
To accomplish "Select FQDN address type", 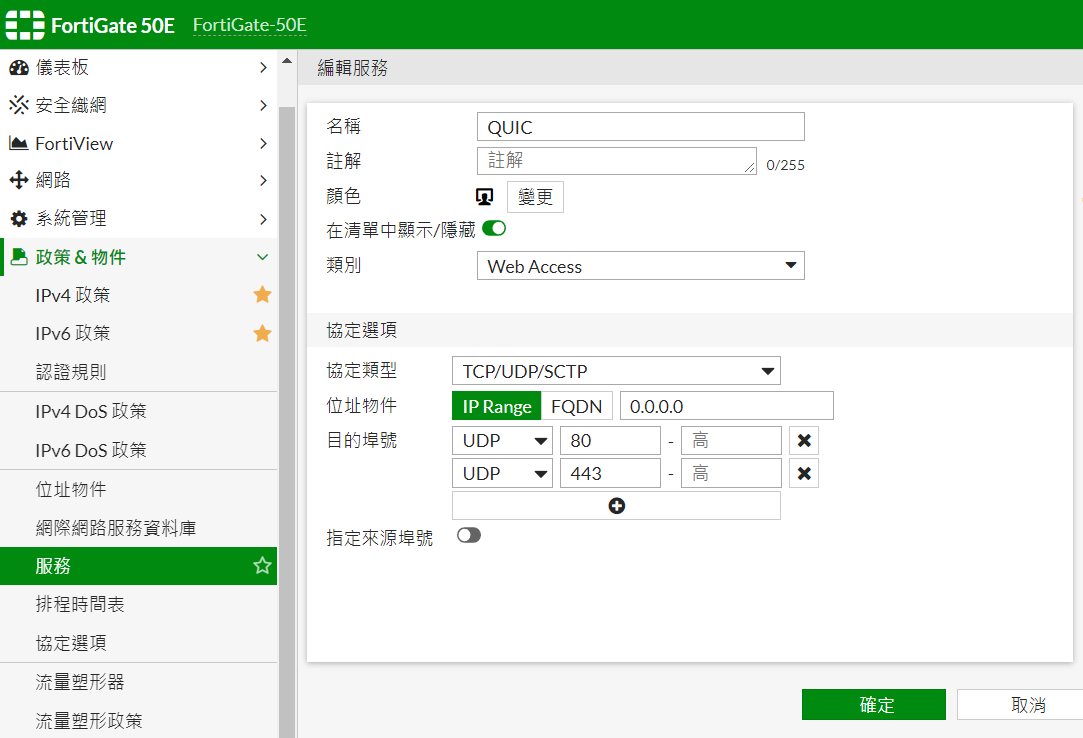I will [x=577, y=406].
